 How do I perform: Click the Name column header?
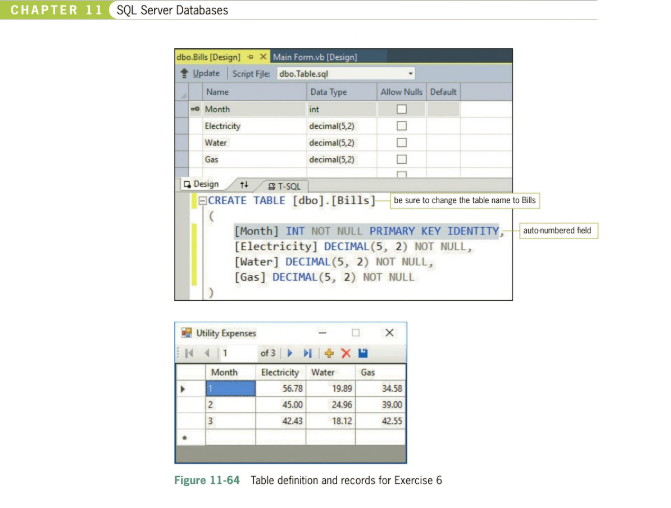pyautogui.click(x=254, y=92)
